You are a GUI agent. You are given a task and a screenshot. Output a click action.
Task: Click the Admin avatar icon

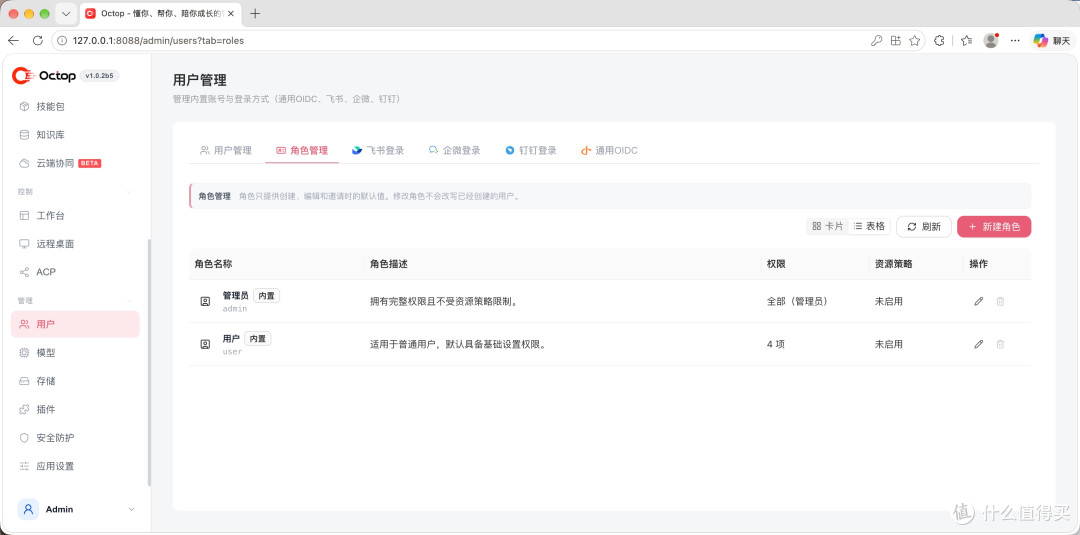click(28, 510)
